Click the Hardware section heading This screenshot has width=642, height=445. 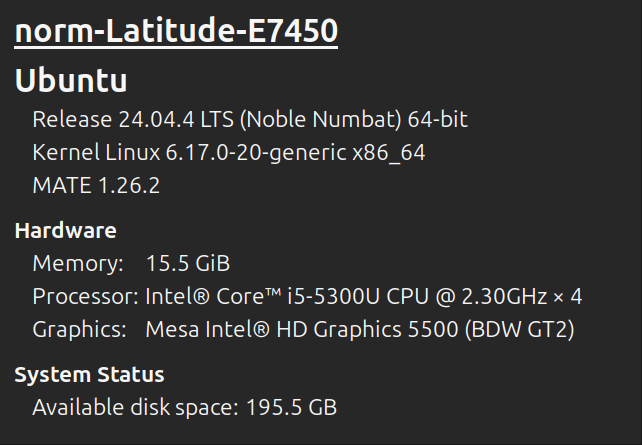click(65, 231)
